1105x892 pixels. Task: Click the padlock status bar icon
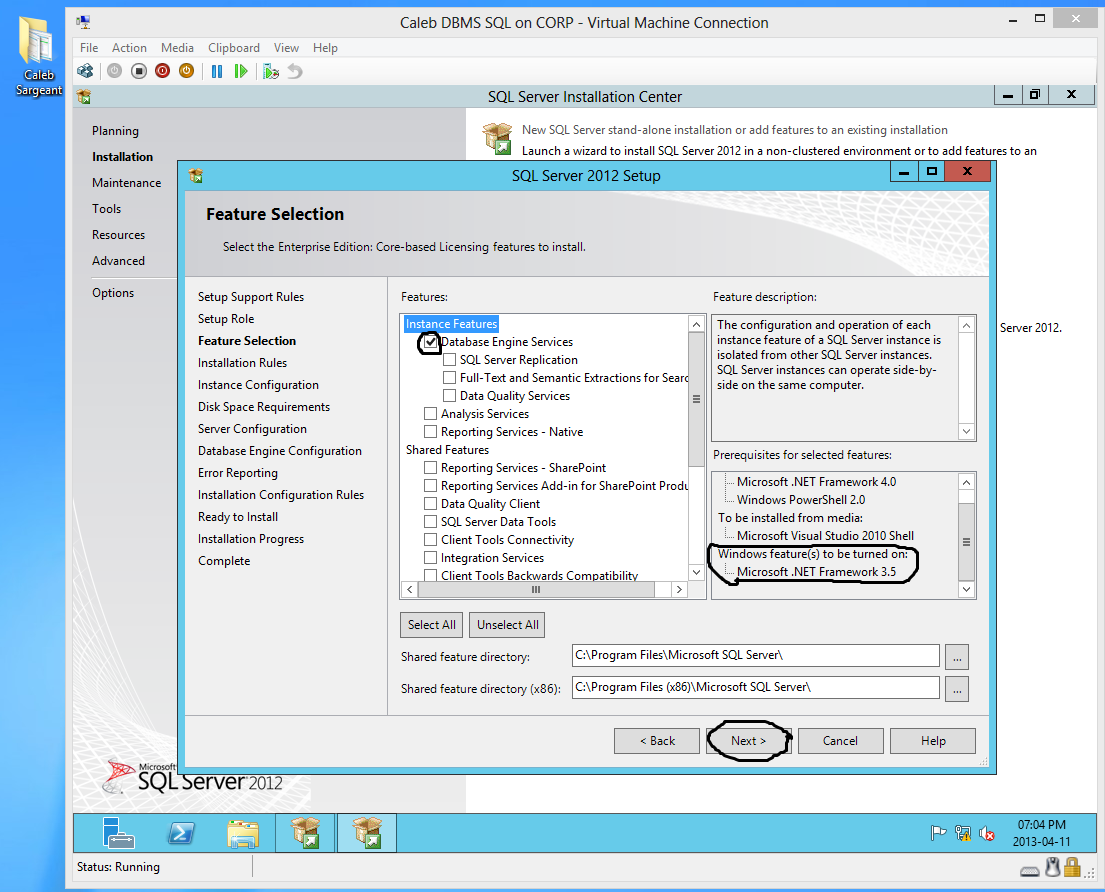click(1072, 867)
